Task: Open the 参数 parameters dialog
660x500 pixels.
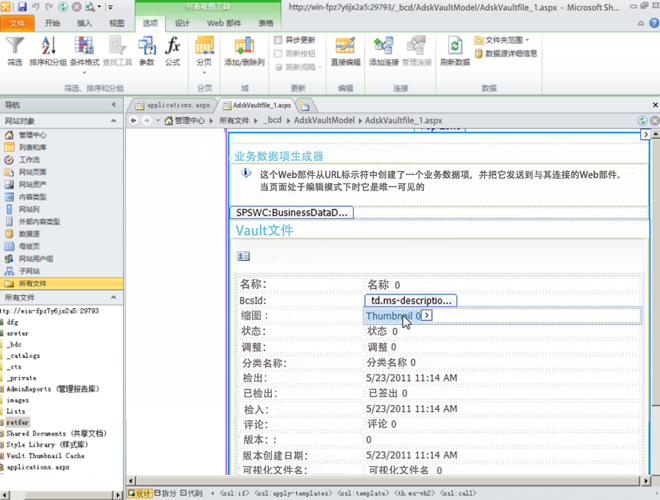Action: [x=147, y=51]
